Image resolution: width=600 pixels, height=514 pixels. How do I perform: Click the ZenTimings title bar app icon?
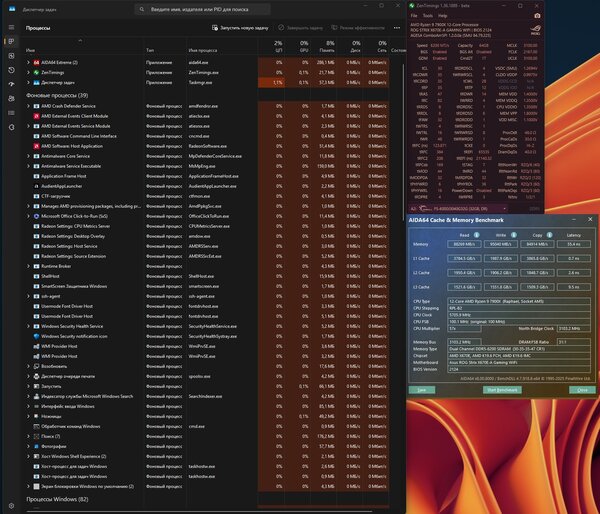412,6
